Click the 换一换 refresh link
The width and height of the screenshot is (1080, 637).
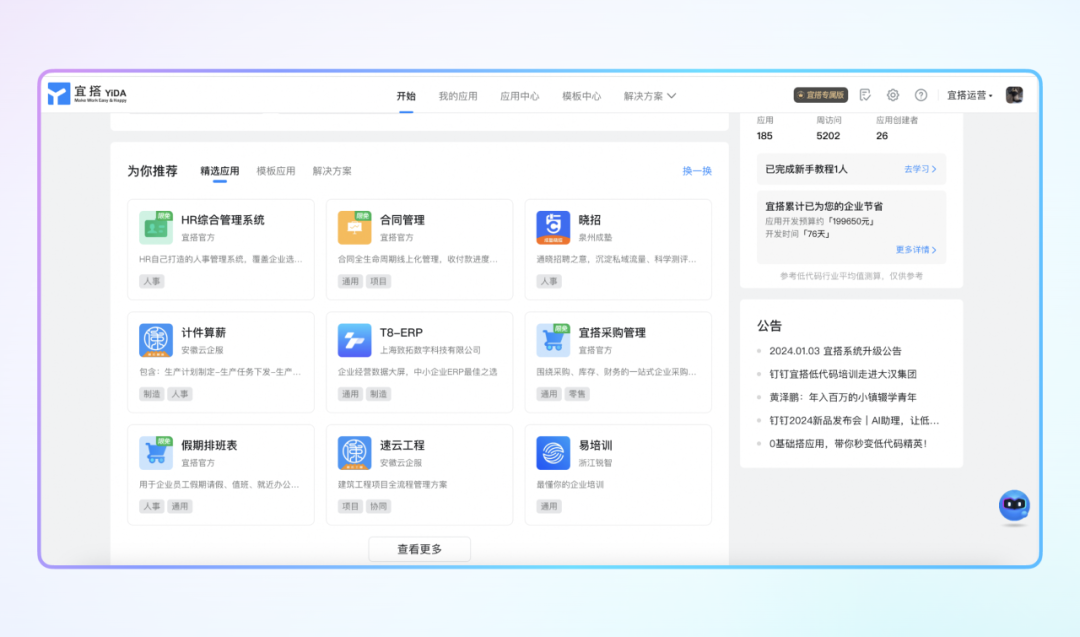click(697, 171)
